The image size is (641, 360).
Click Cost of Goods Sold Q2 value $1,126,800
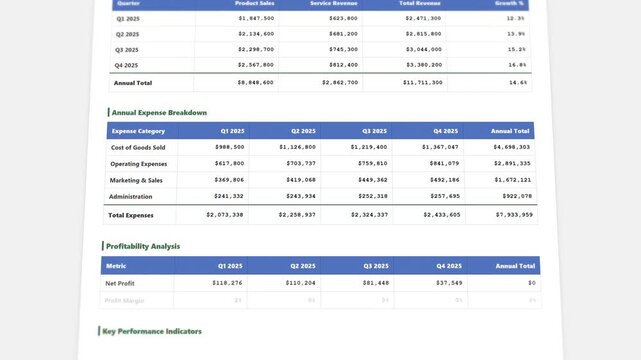[297, 147]
